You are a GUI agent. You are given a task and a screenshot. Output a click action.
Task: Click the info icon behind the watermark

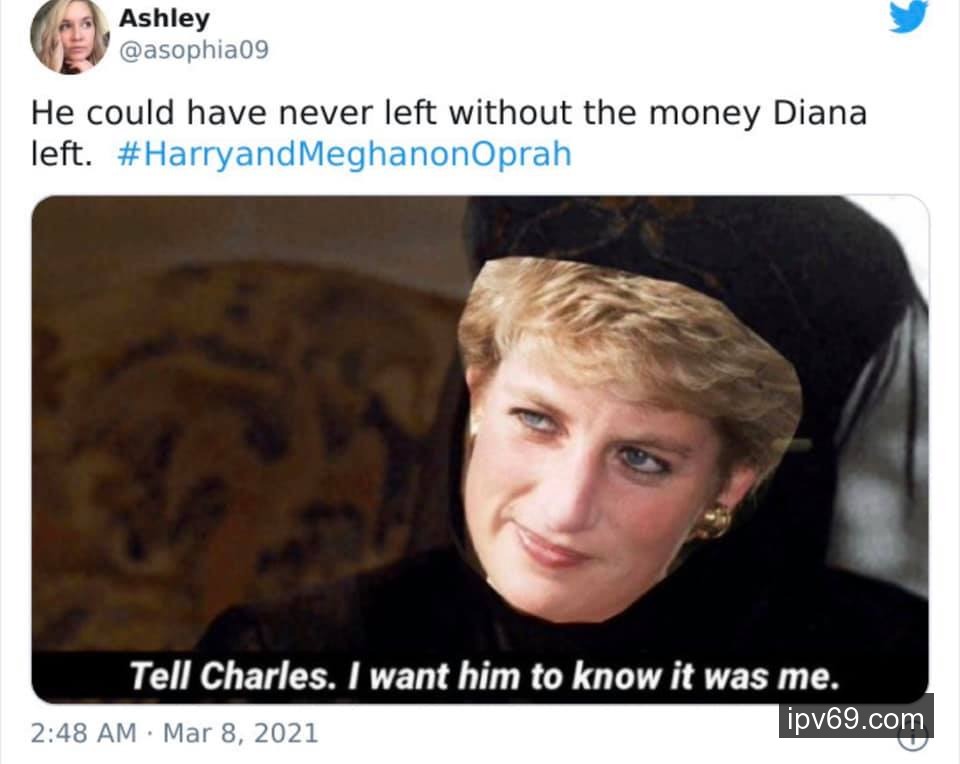[912, 739]
